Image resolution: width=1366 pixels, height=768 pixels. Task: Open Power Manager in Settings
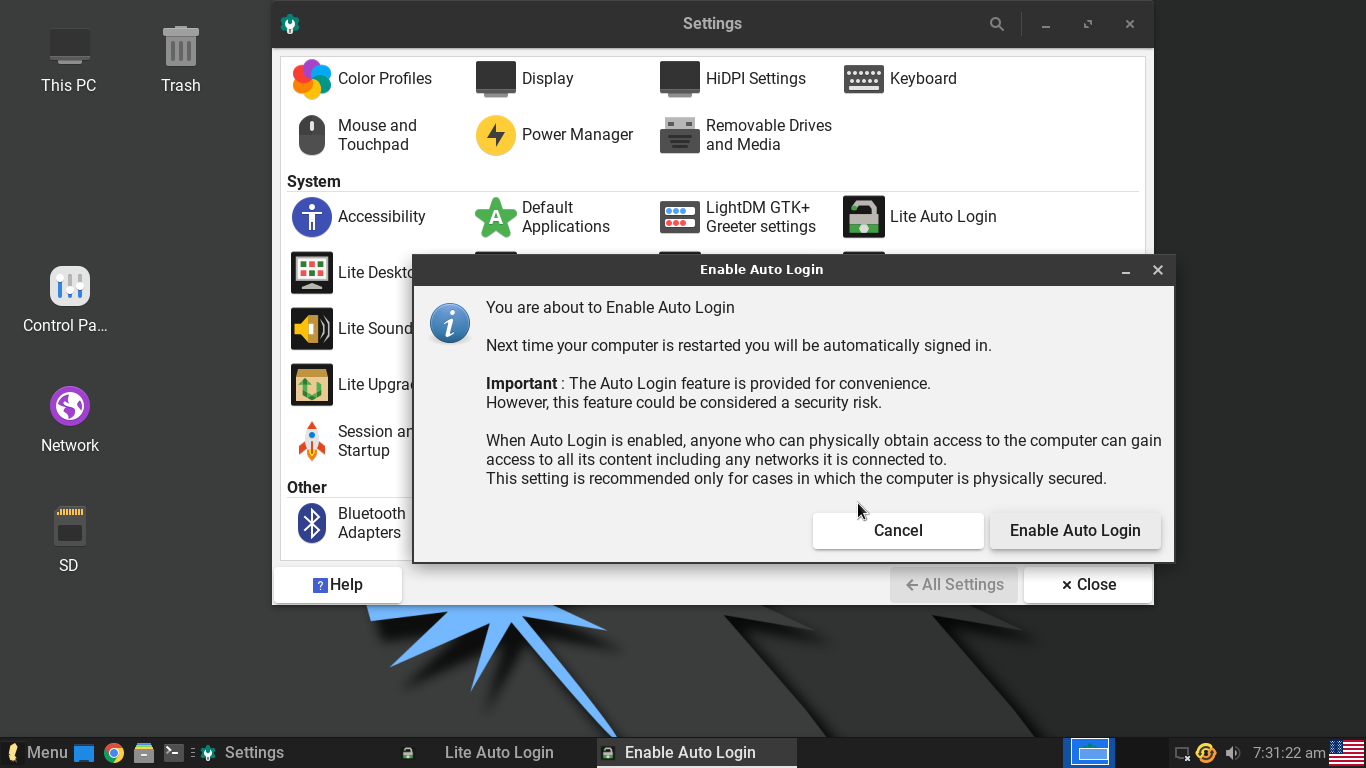(x=555, y=135)
